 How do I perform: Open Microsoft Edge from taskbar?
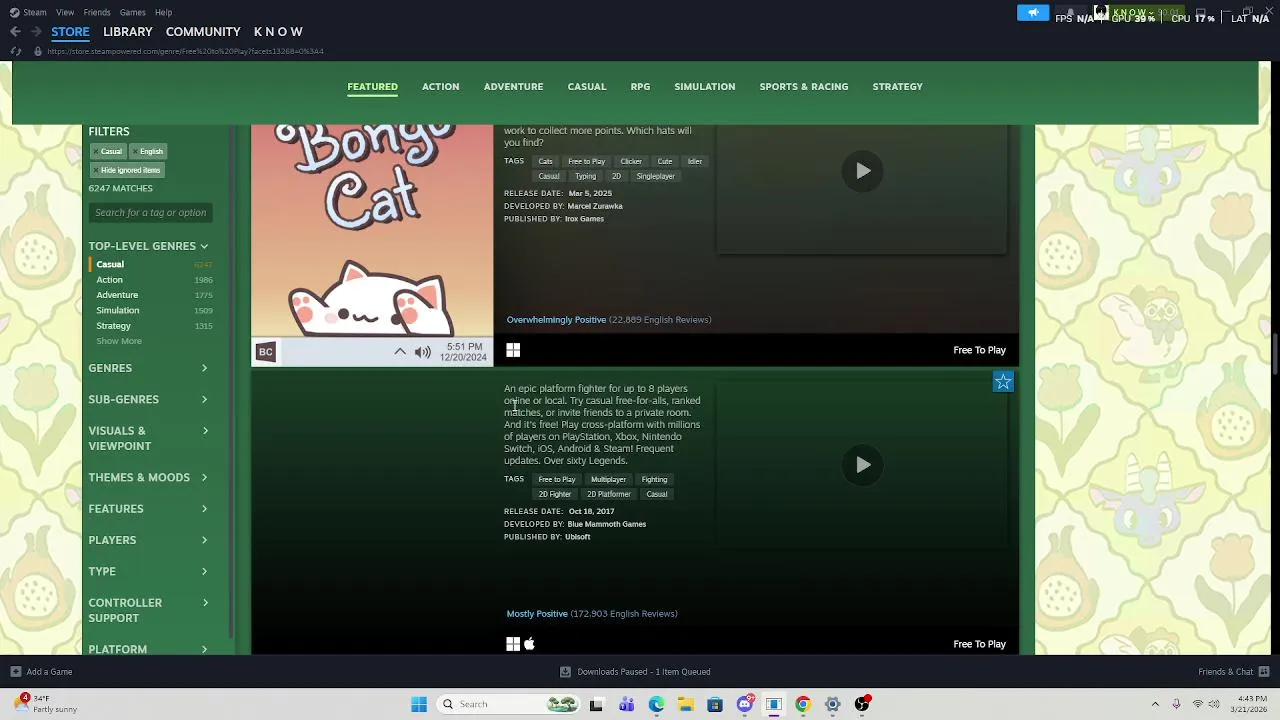(656, 704)
